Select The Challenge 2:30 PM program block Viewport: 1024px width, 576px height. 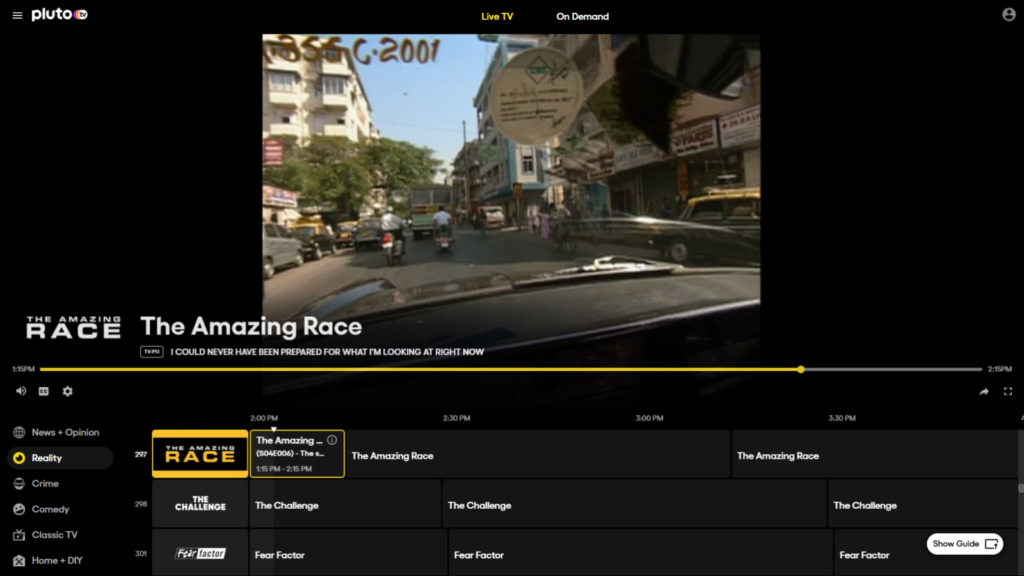pos(634,504)
